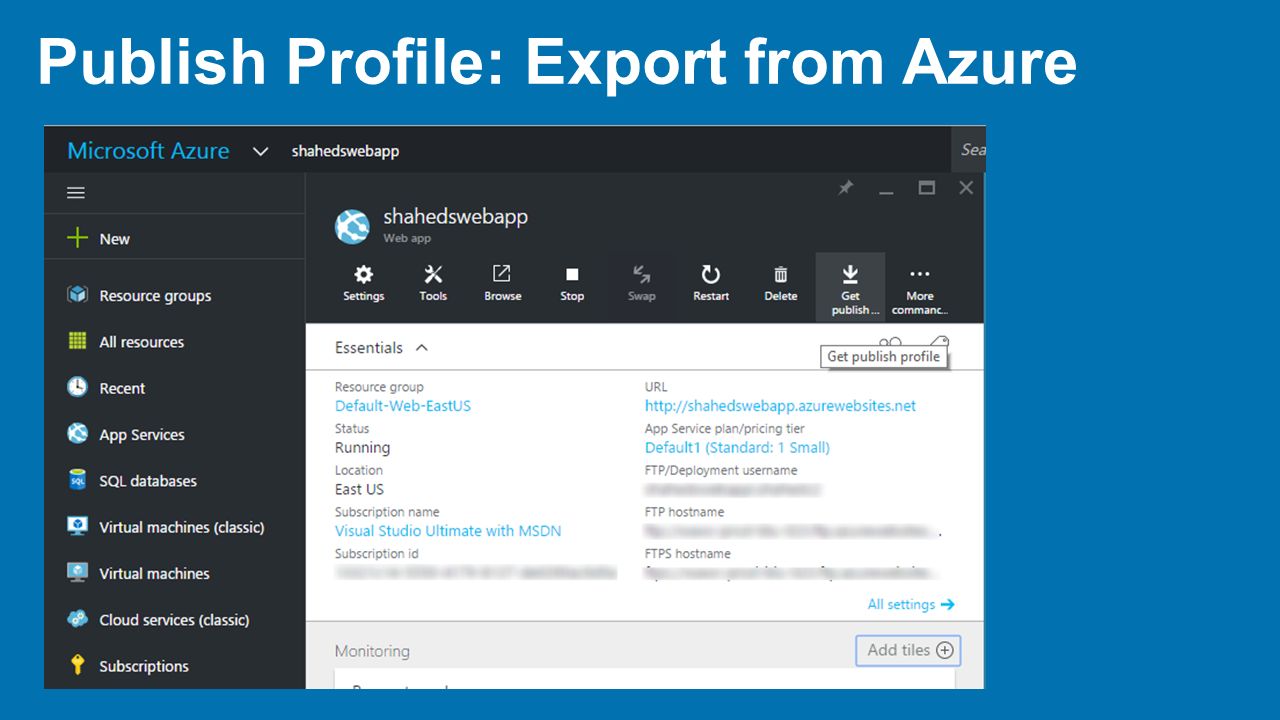This screenshot has width=1280, height=720.
Task: Delete the web app
Action: click(781, 283)
